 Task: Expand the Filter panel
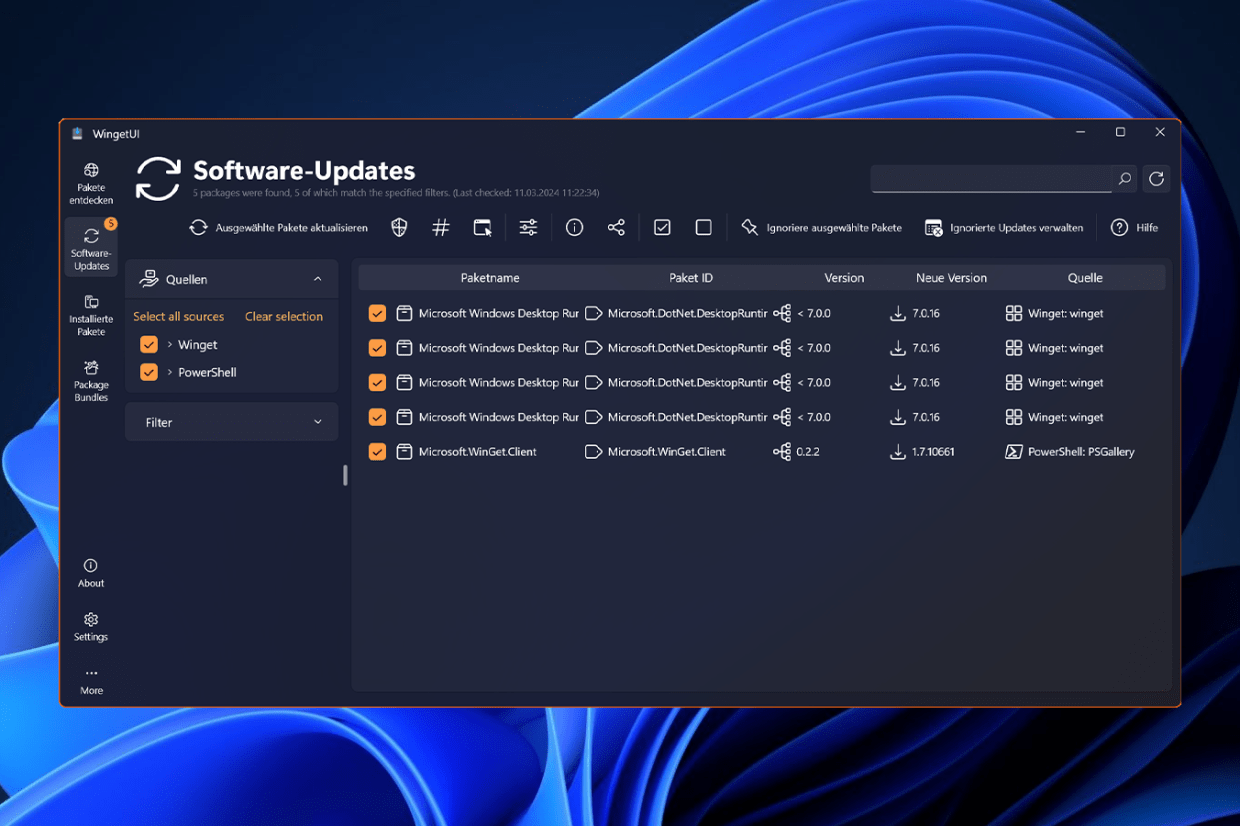click(x=232, y=422)
